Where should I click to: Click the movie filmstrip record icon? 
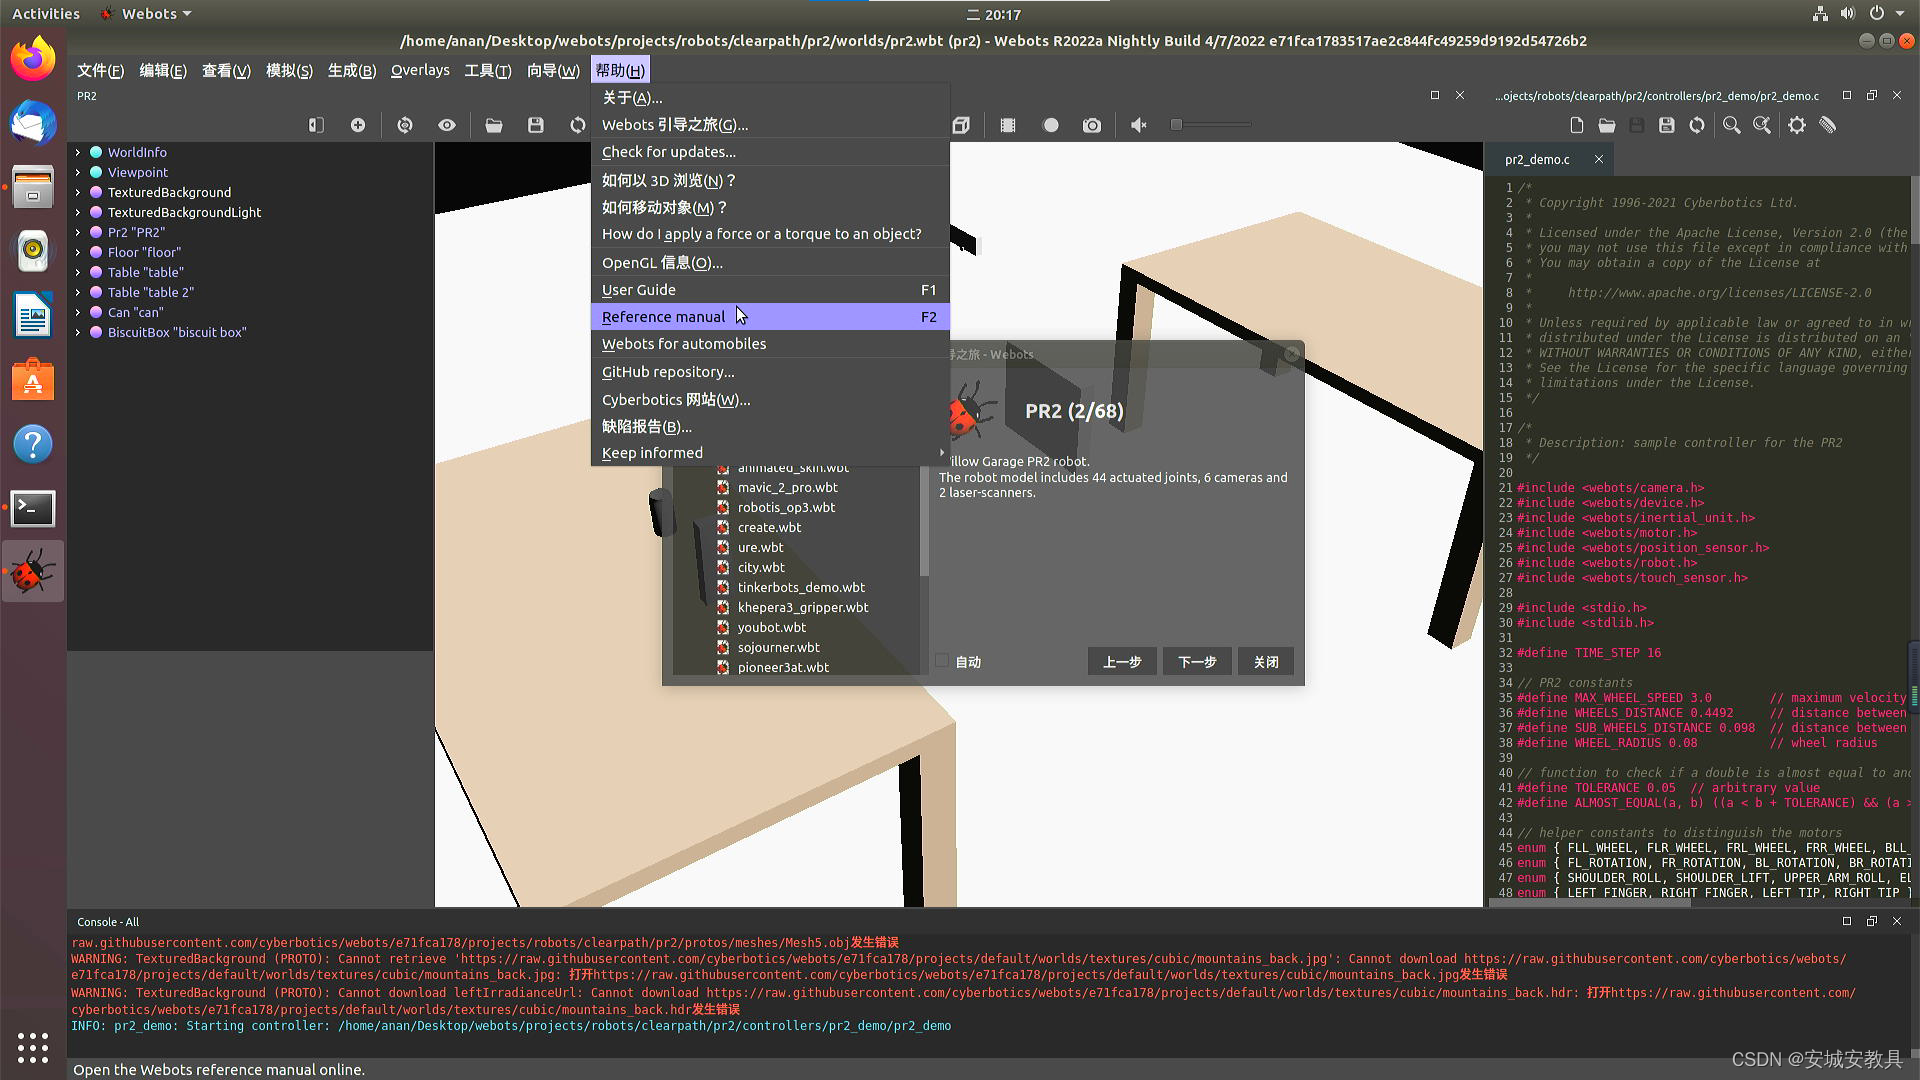[x=1008, y=125]
